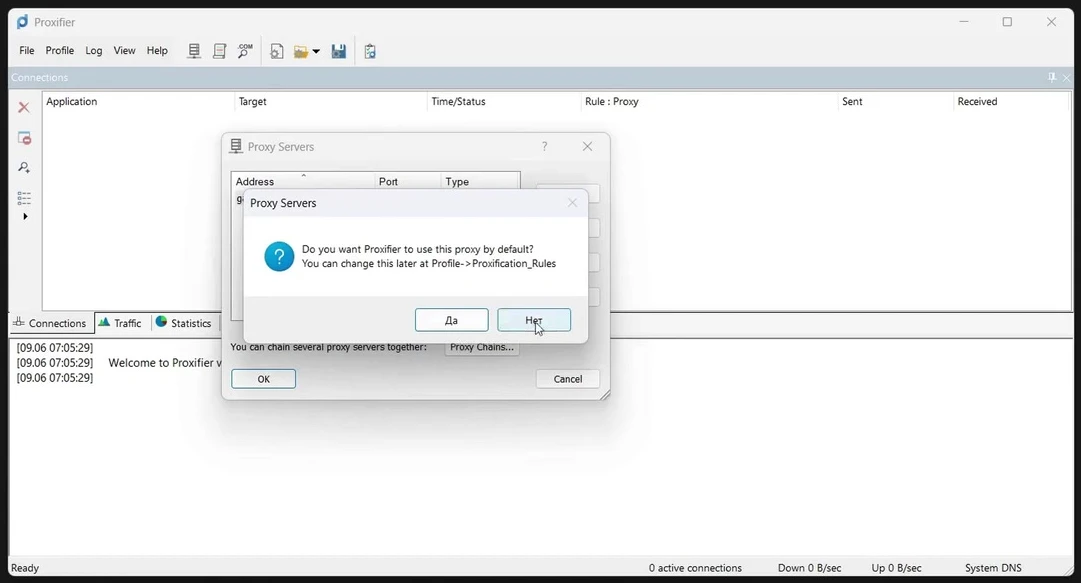The image size is (1081, 583).
Task: Minimize the Proxifier window
Action: (x=964, y=22)
